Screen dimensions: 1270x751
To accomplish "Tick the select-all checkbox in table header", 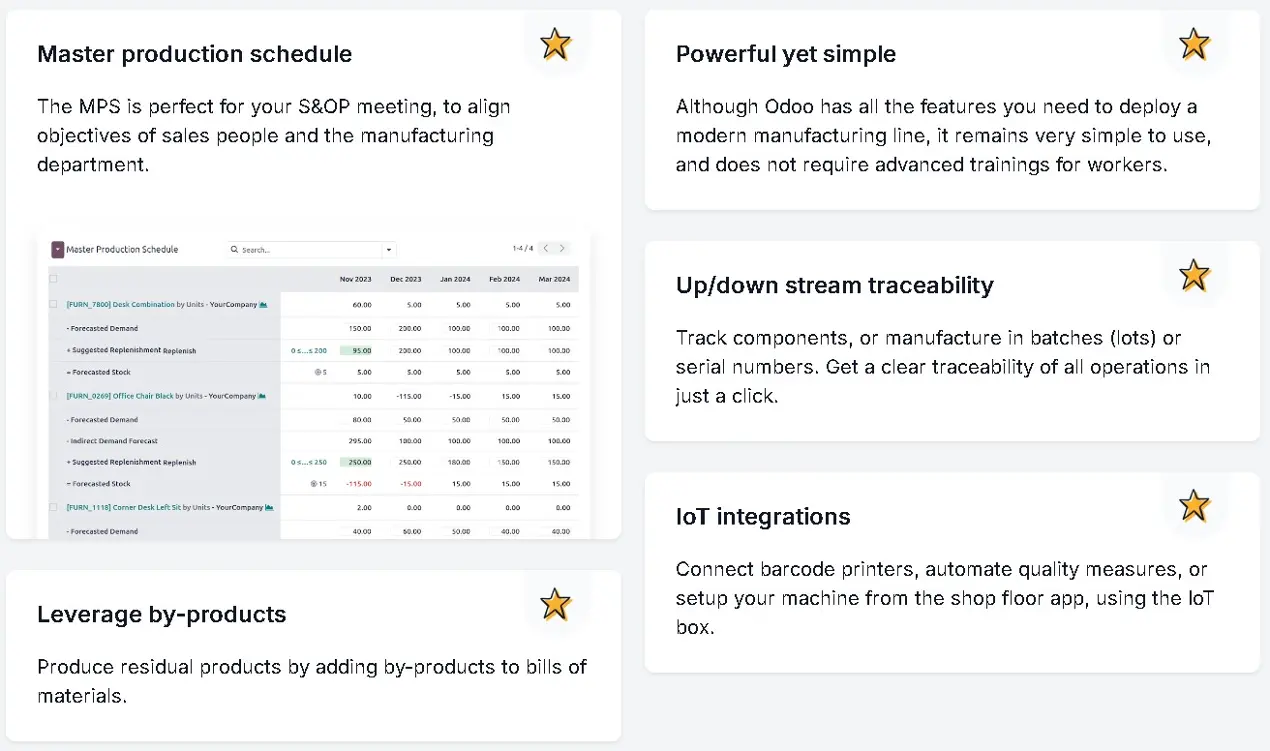I will point(54,279).
